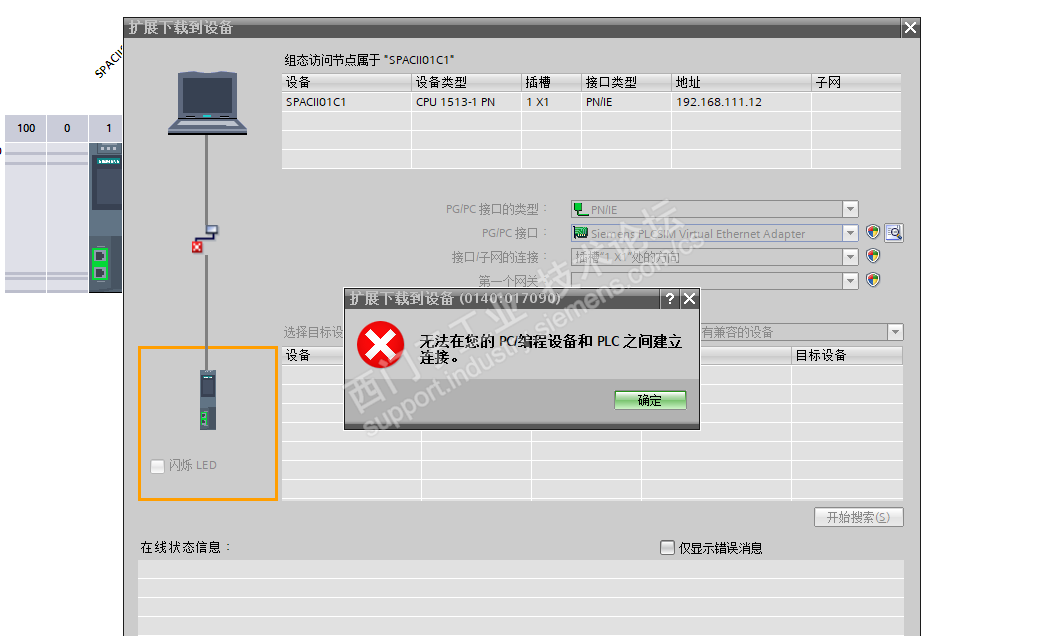Open the 第一个网关 dropdown
This screenshot has width=1046, height=636.
tap(850, 281)
